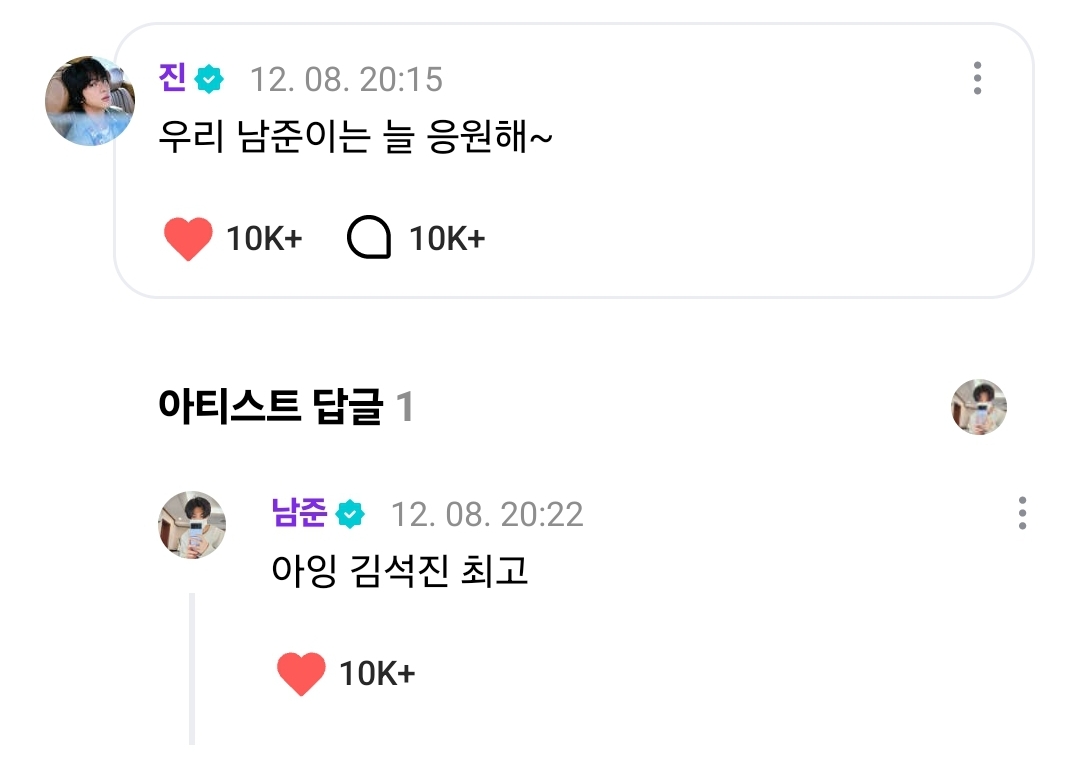Image resolution: width=1080 pixels, height=765 pixels.
Task: Select the 아티스트 답글 1 header
Action: (285, 407)
